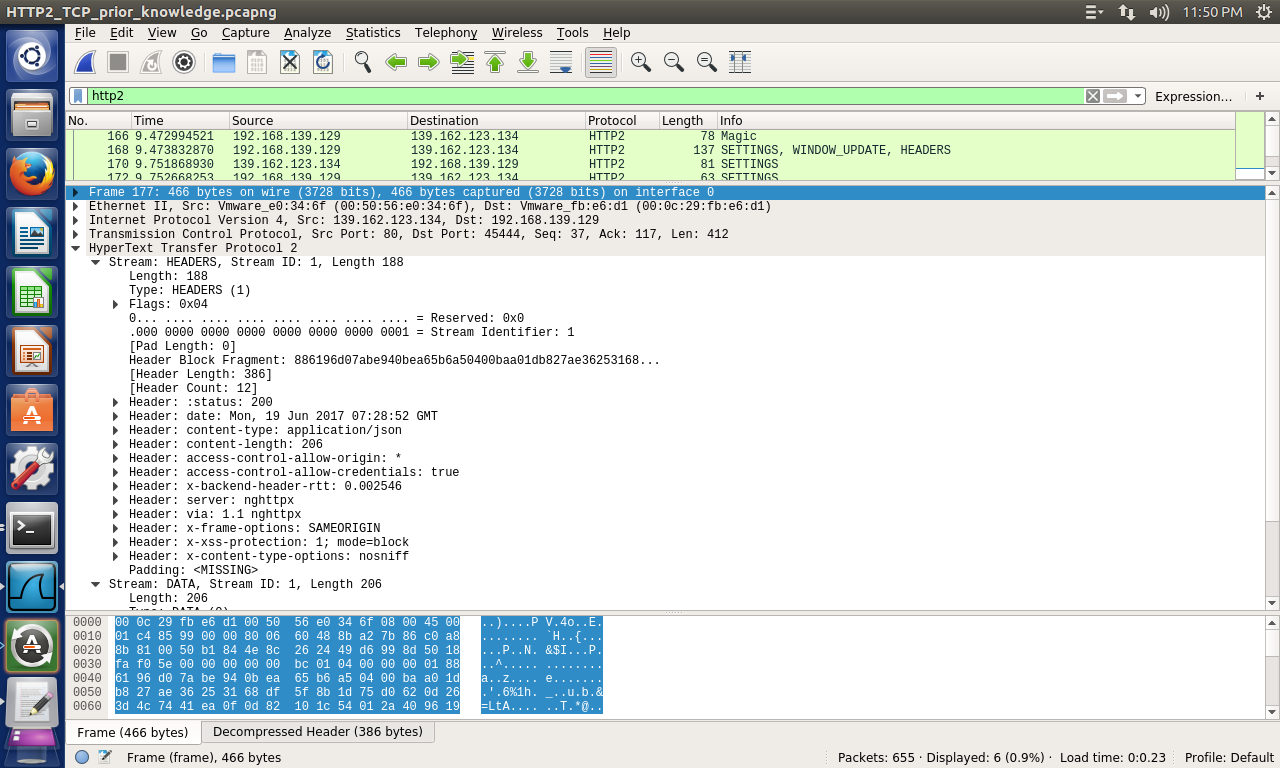1280x768 pixels.
Task: Toggle packet list colorization
Action: (x=600, y=62)
